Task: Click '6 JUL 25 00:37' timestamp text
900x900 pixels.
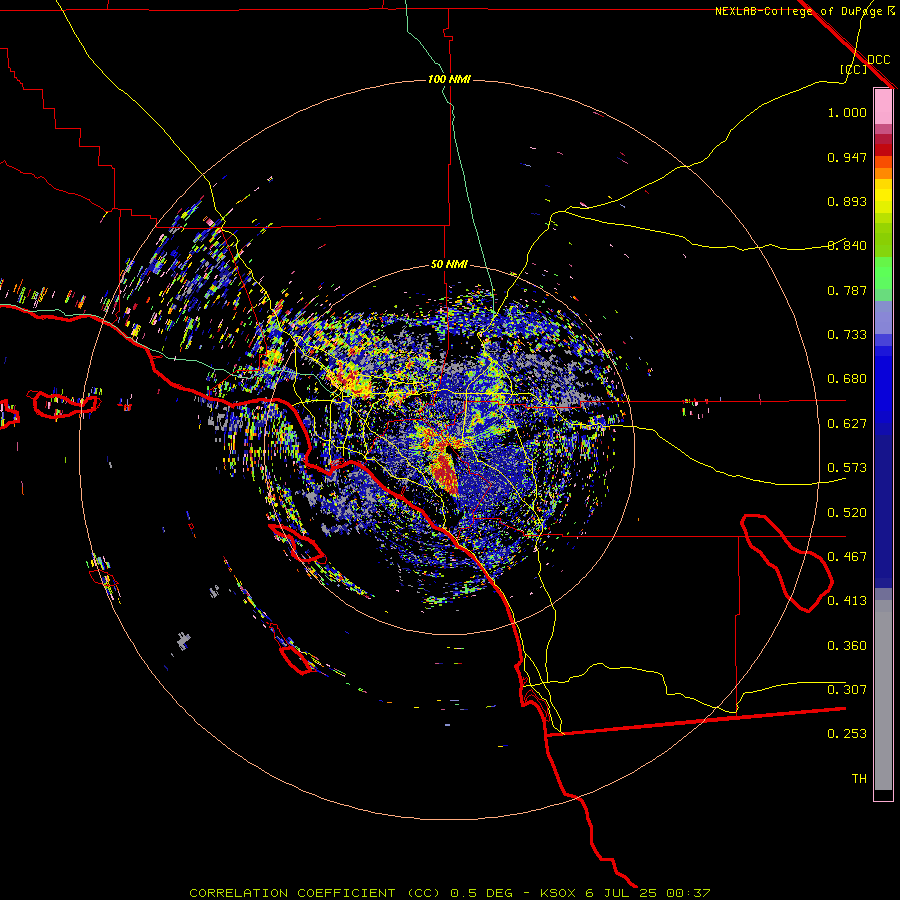Action: tap(648, 893)
